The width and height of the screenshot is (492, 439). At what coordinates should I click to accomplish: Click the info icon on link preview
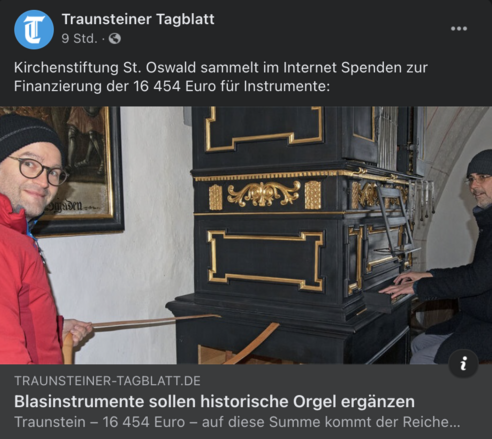[x=463, y=363]
